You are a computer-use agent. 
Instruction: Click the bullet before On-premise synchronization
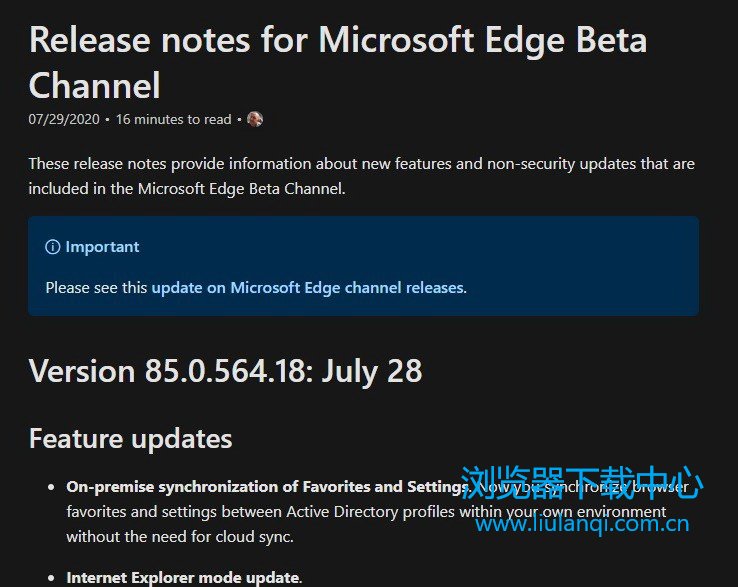tap(51, 487)
